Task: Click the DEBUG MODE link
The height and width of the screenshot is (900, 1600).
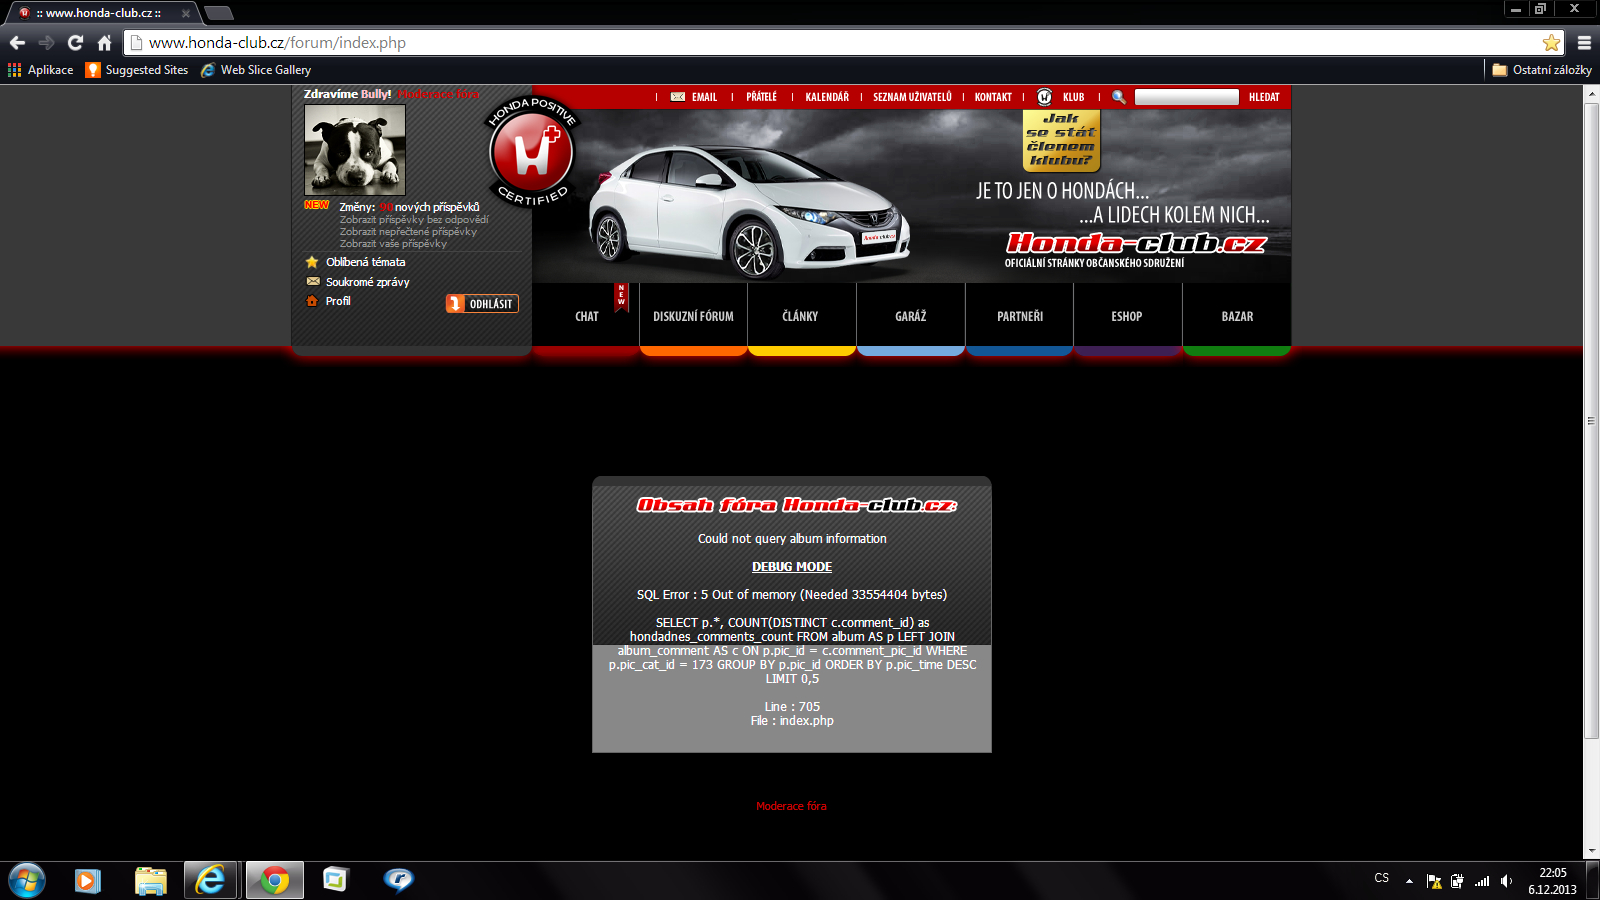Action: point(792,567)
